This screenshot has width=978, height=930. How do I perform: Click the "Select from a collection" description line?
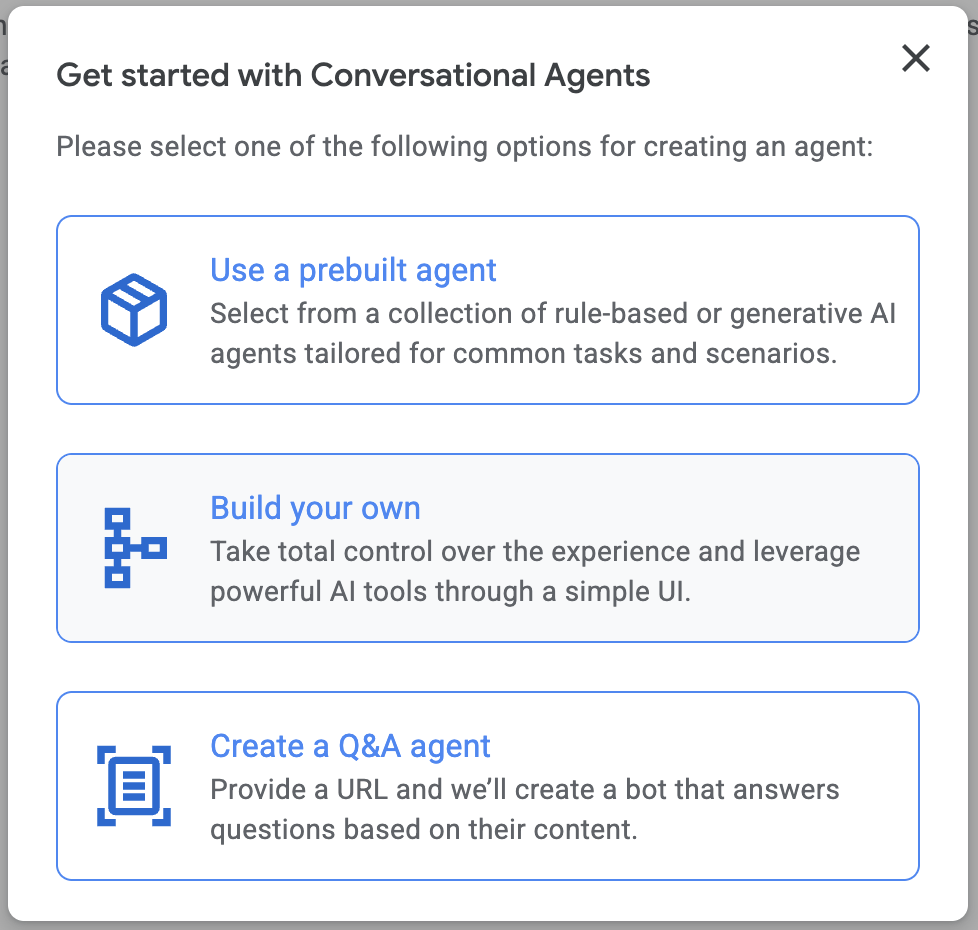(552, 314)
